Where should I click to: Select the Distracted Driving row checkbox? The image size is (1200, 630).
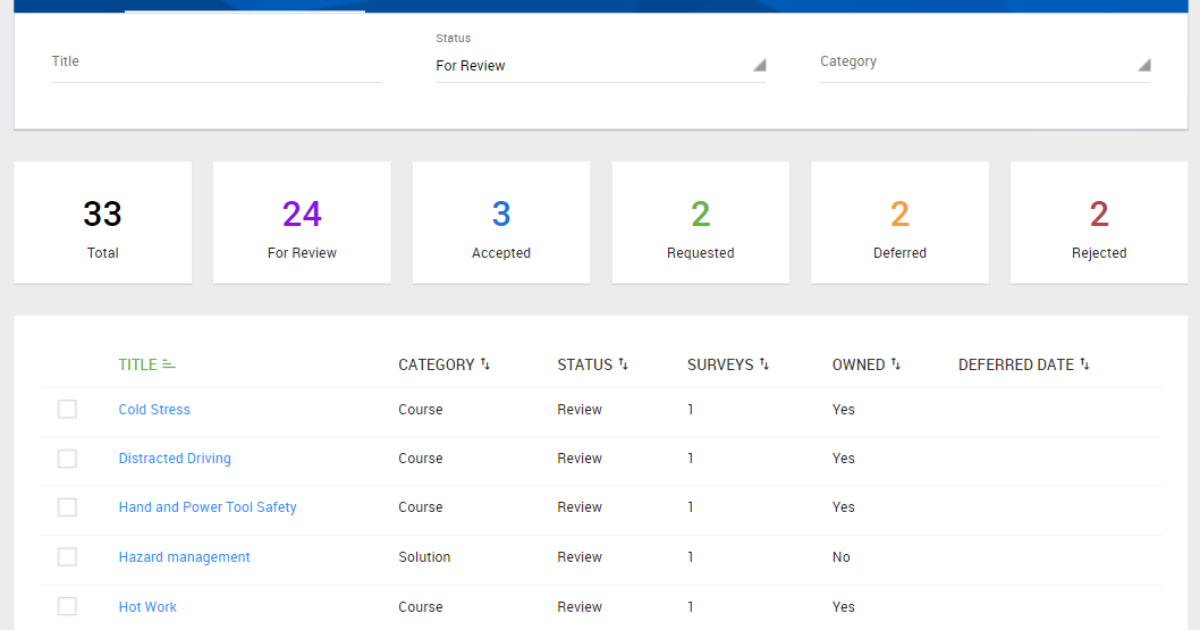(67, 458)
